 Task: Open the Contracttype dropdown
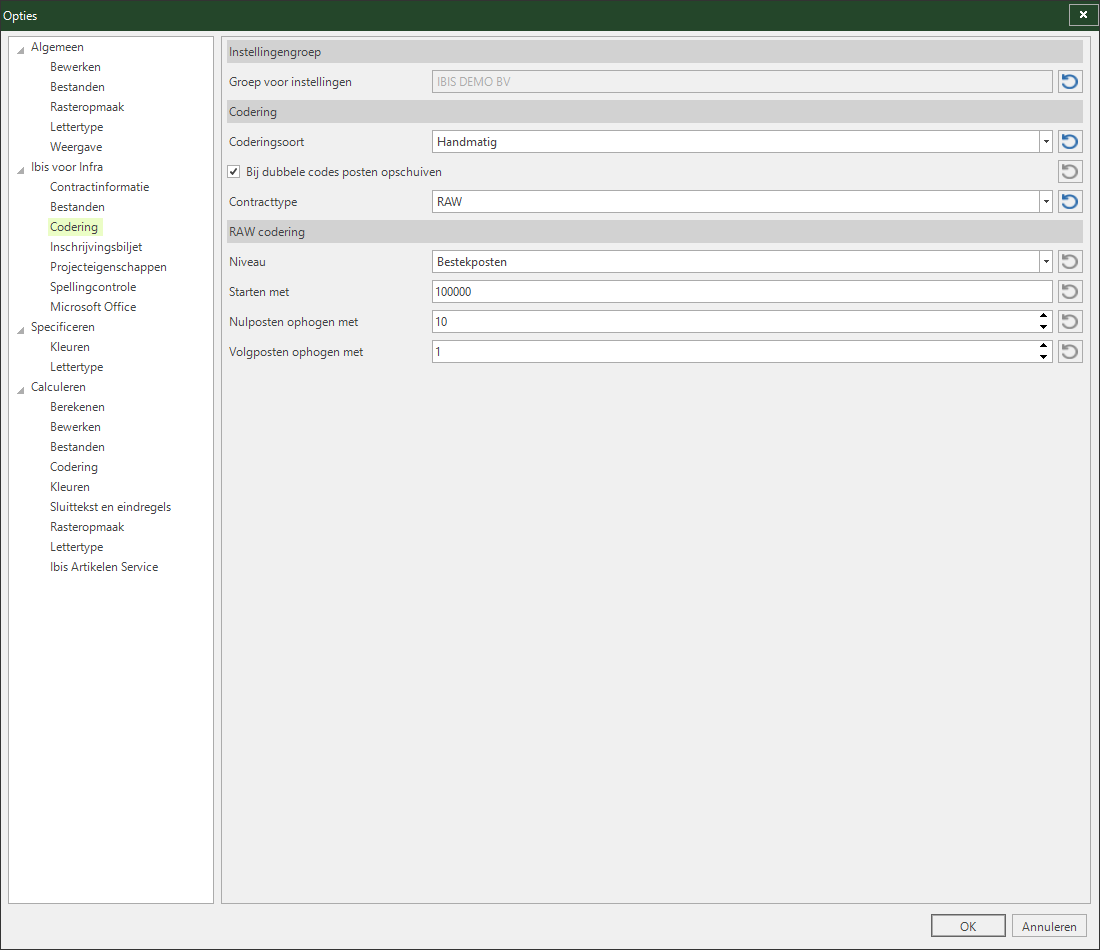click(1045, 202)
